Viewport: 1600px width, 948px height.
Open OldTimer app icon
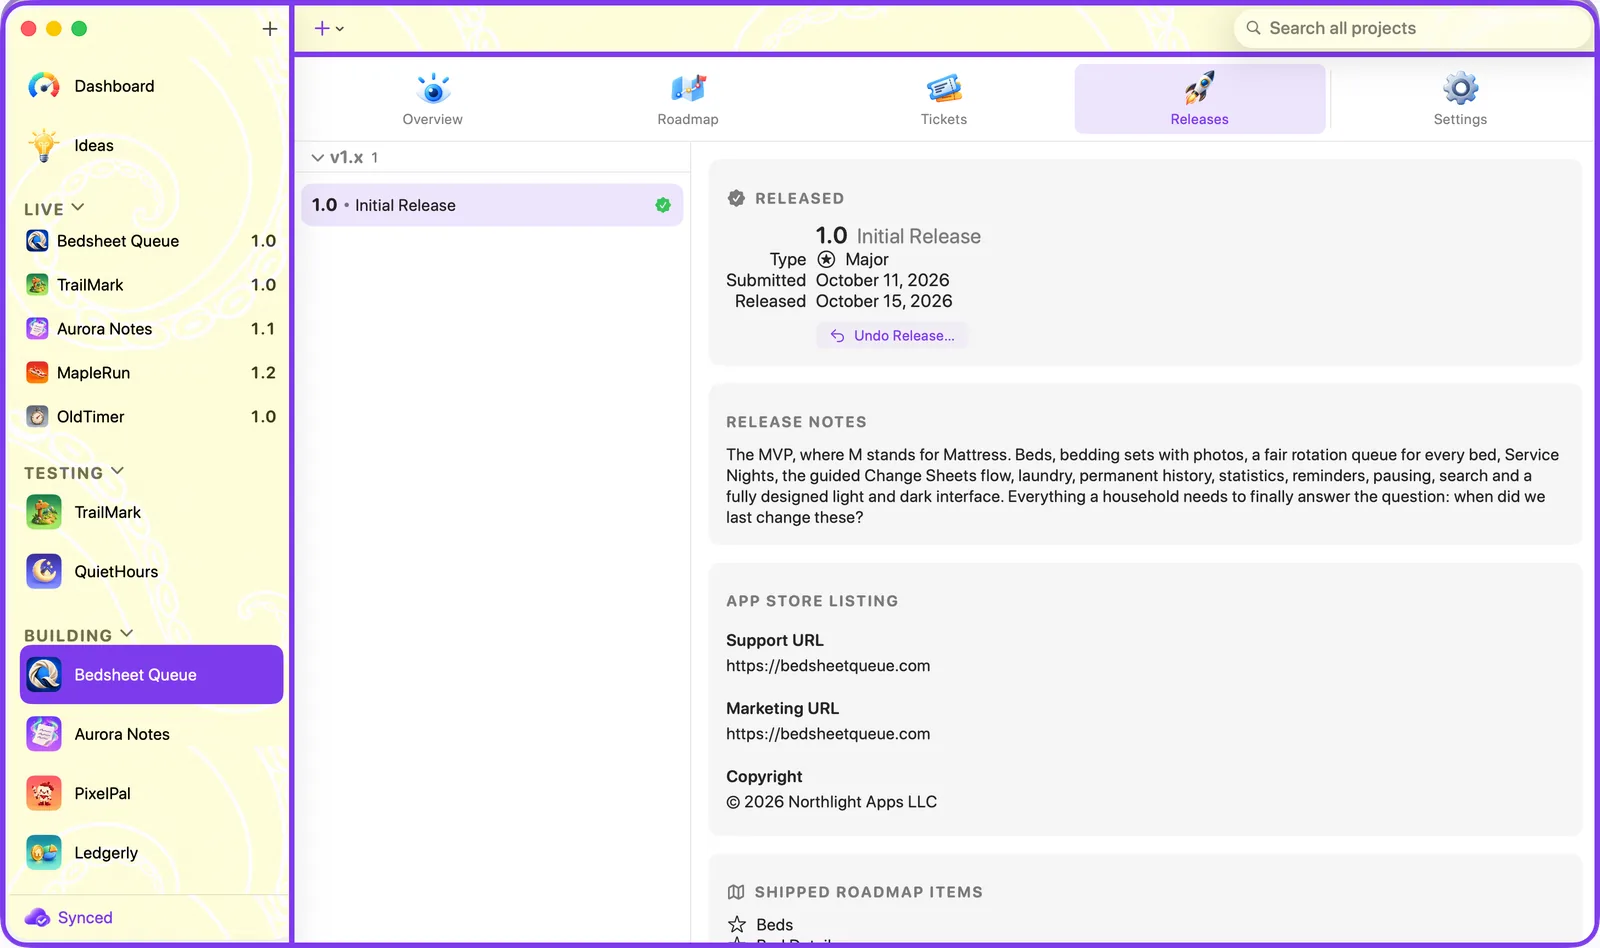[37, 417]
